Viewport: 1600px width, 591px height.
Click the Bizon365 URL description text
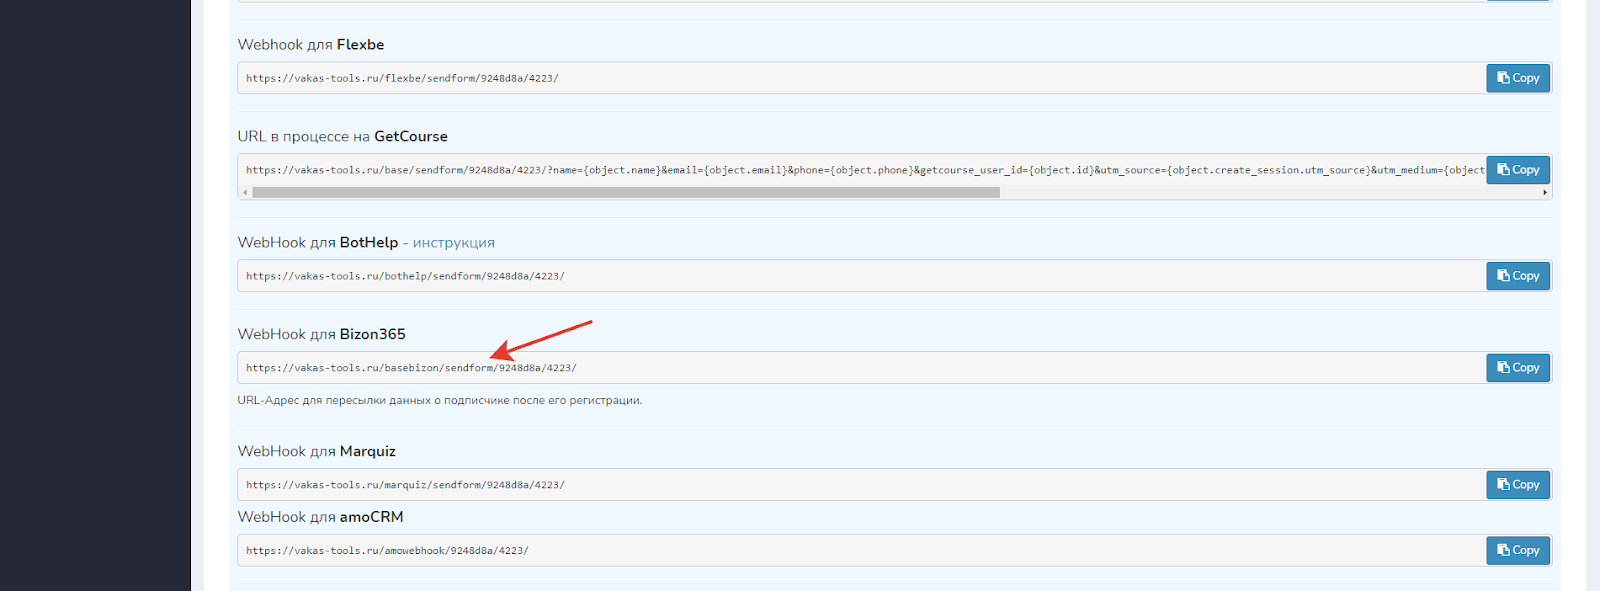(439, 400)
